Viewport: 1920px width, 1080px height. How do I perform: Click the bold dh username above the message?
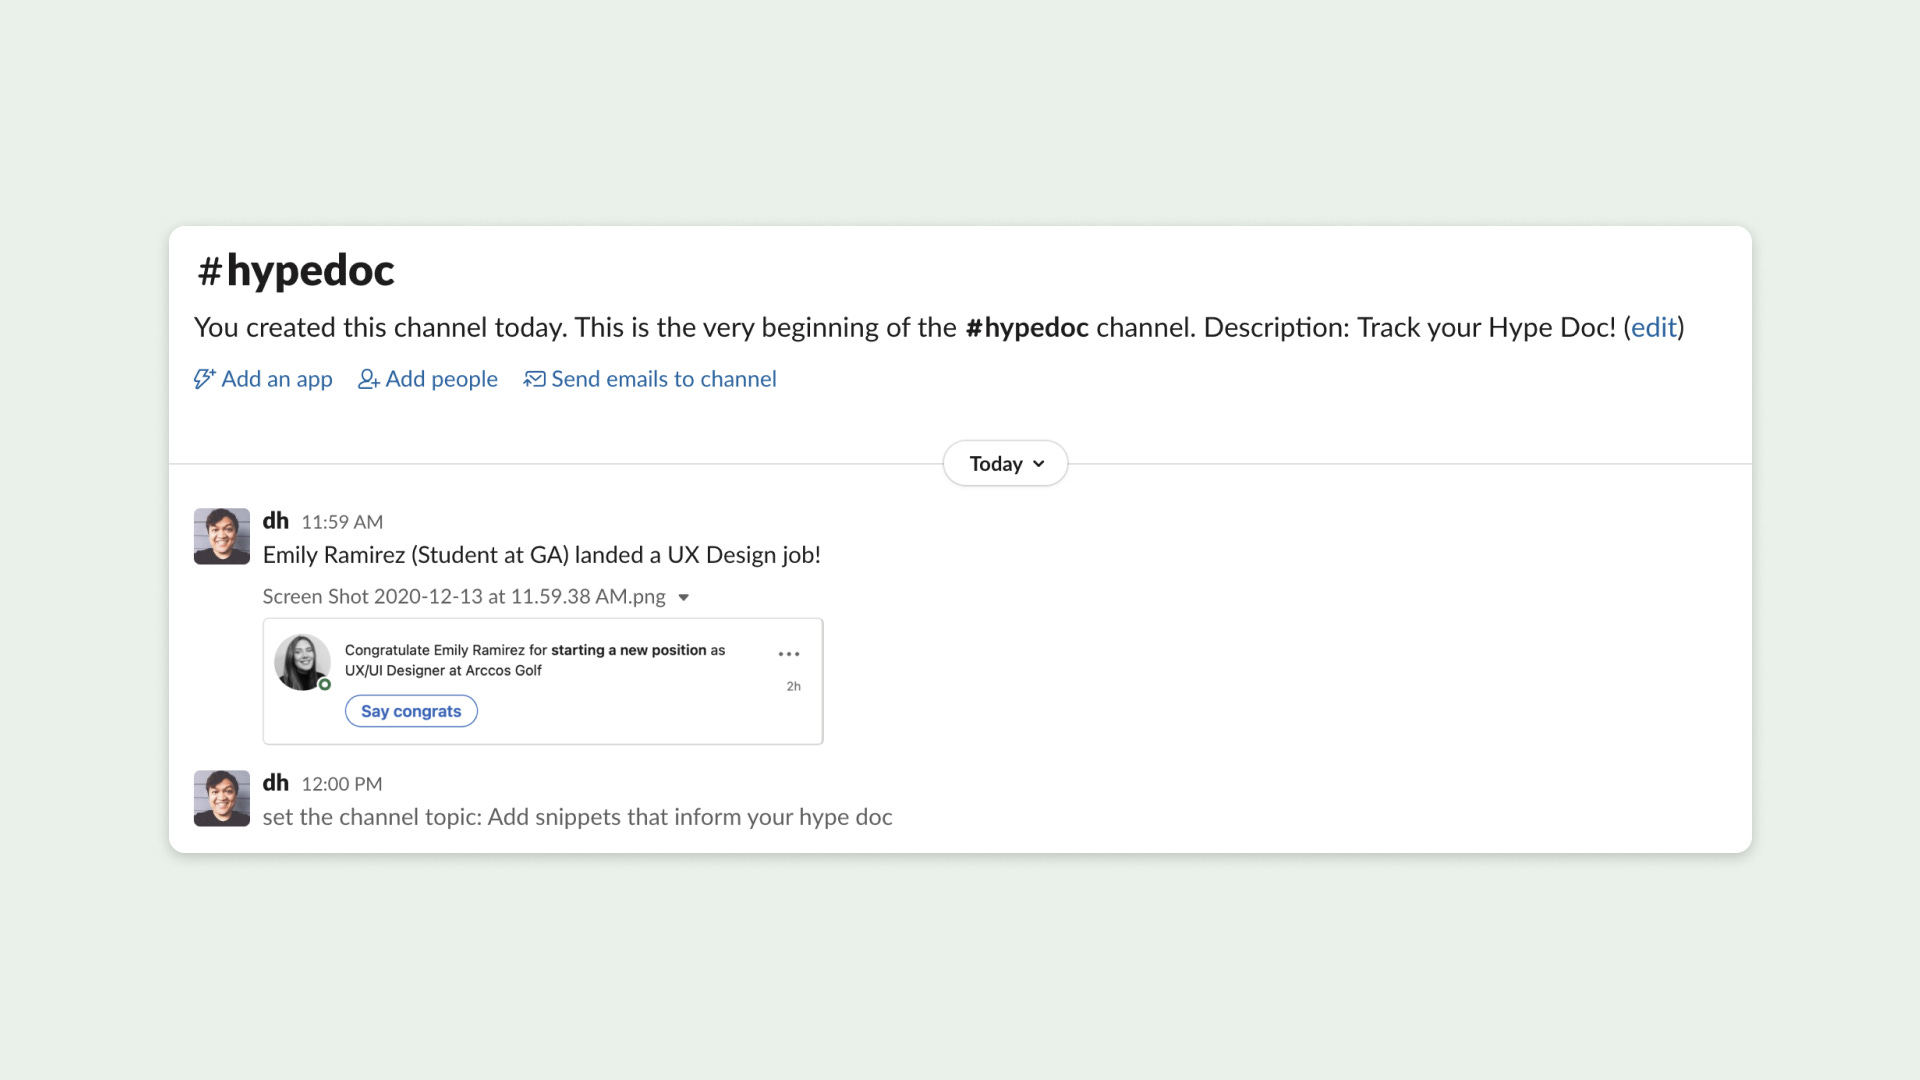276,520
